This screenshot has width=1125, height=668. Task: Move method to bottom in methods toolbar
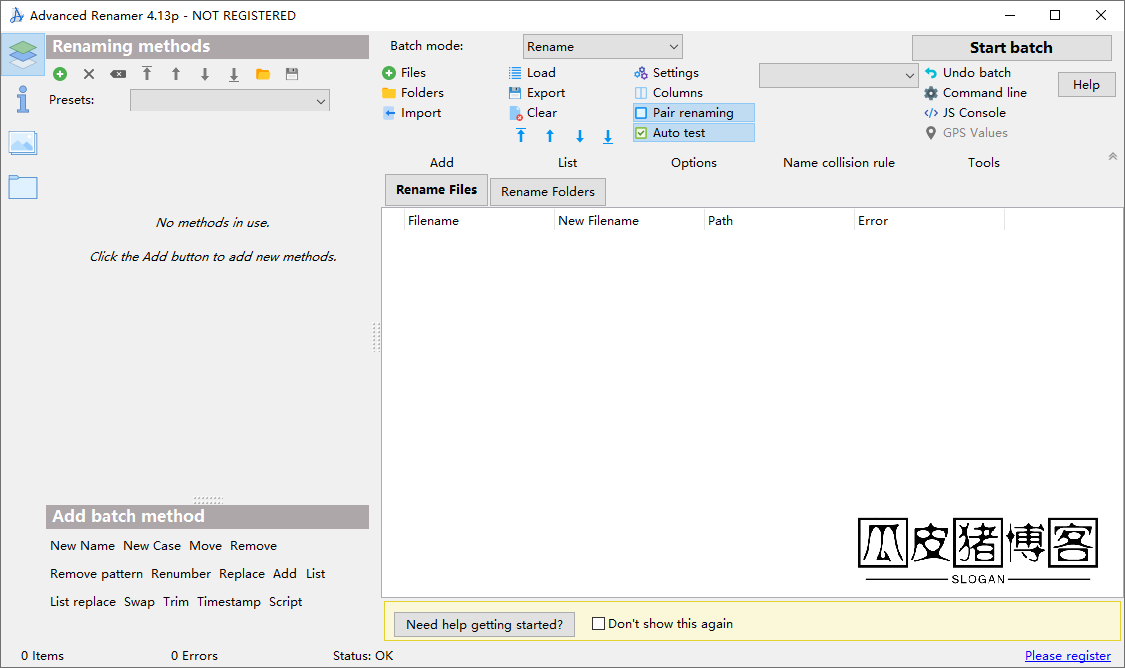click(x=234, y=75)
